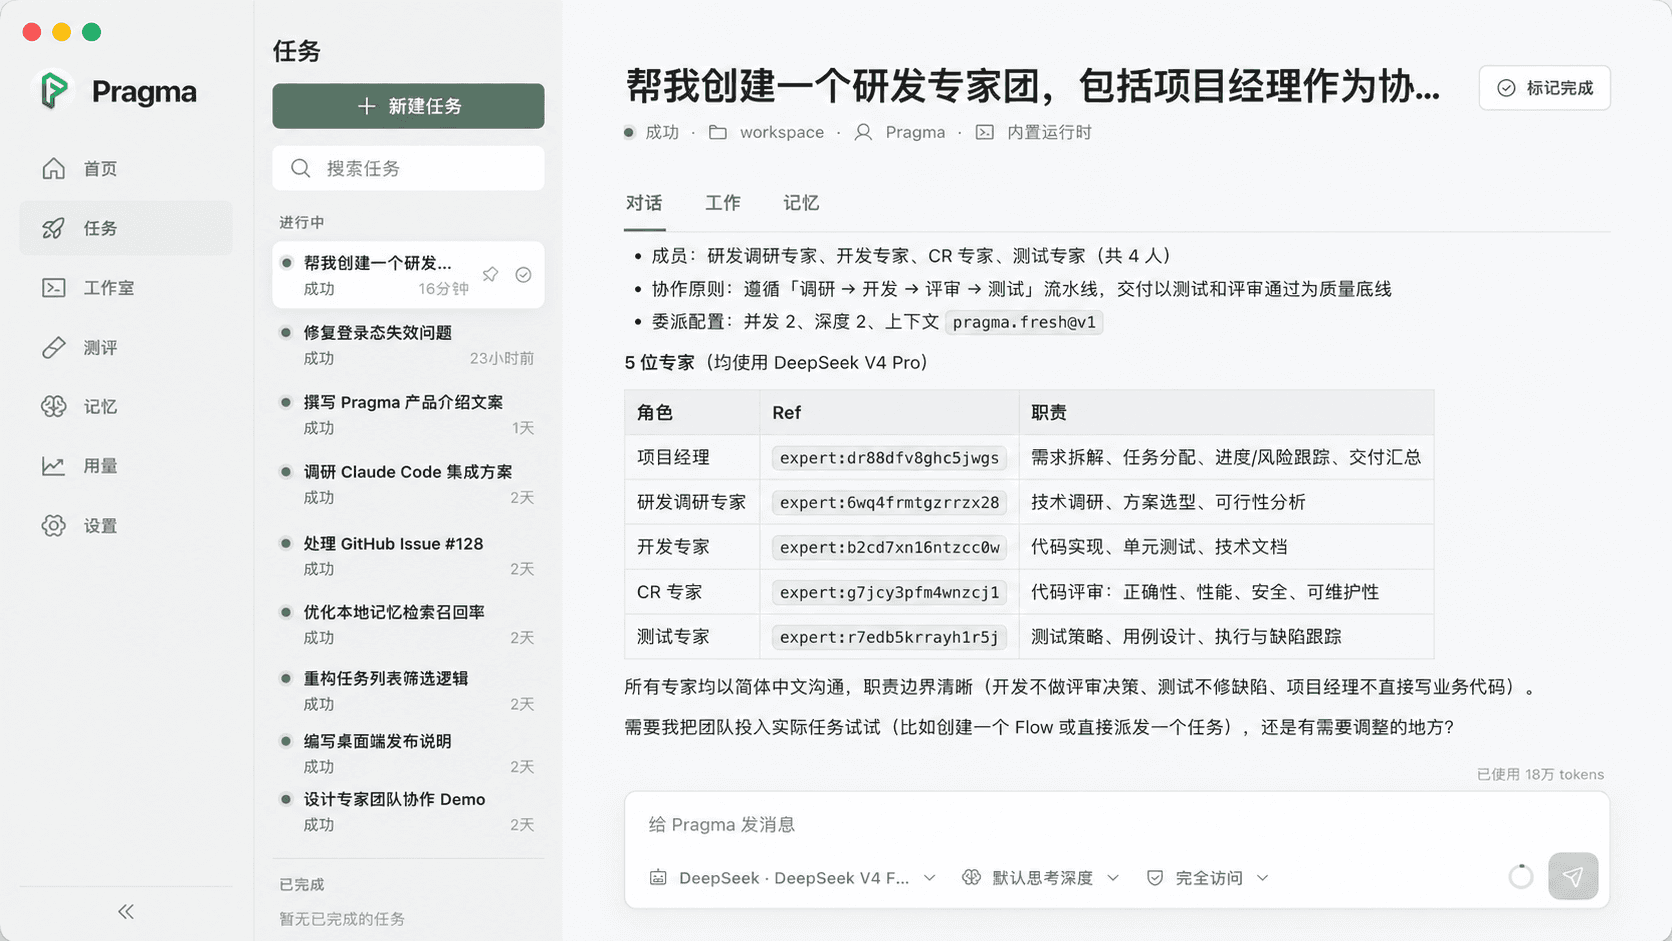Image resolution: width=1672 pixels, height=941 pixels.
Task: Open the 优化本地记忆检索召回率 task
Action: tap(408, 624)
